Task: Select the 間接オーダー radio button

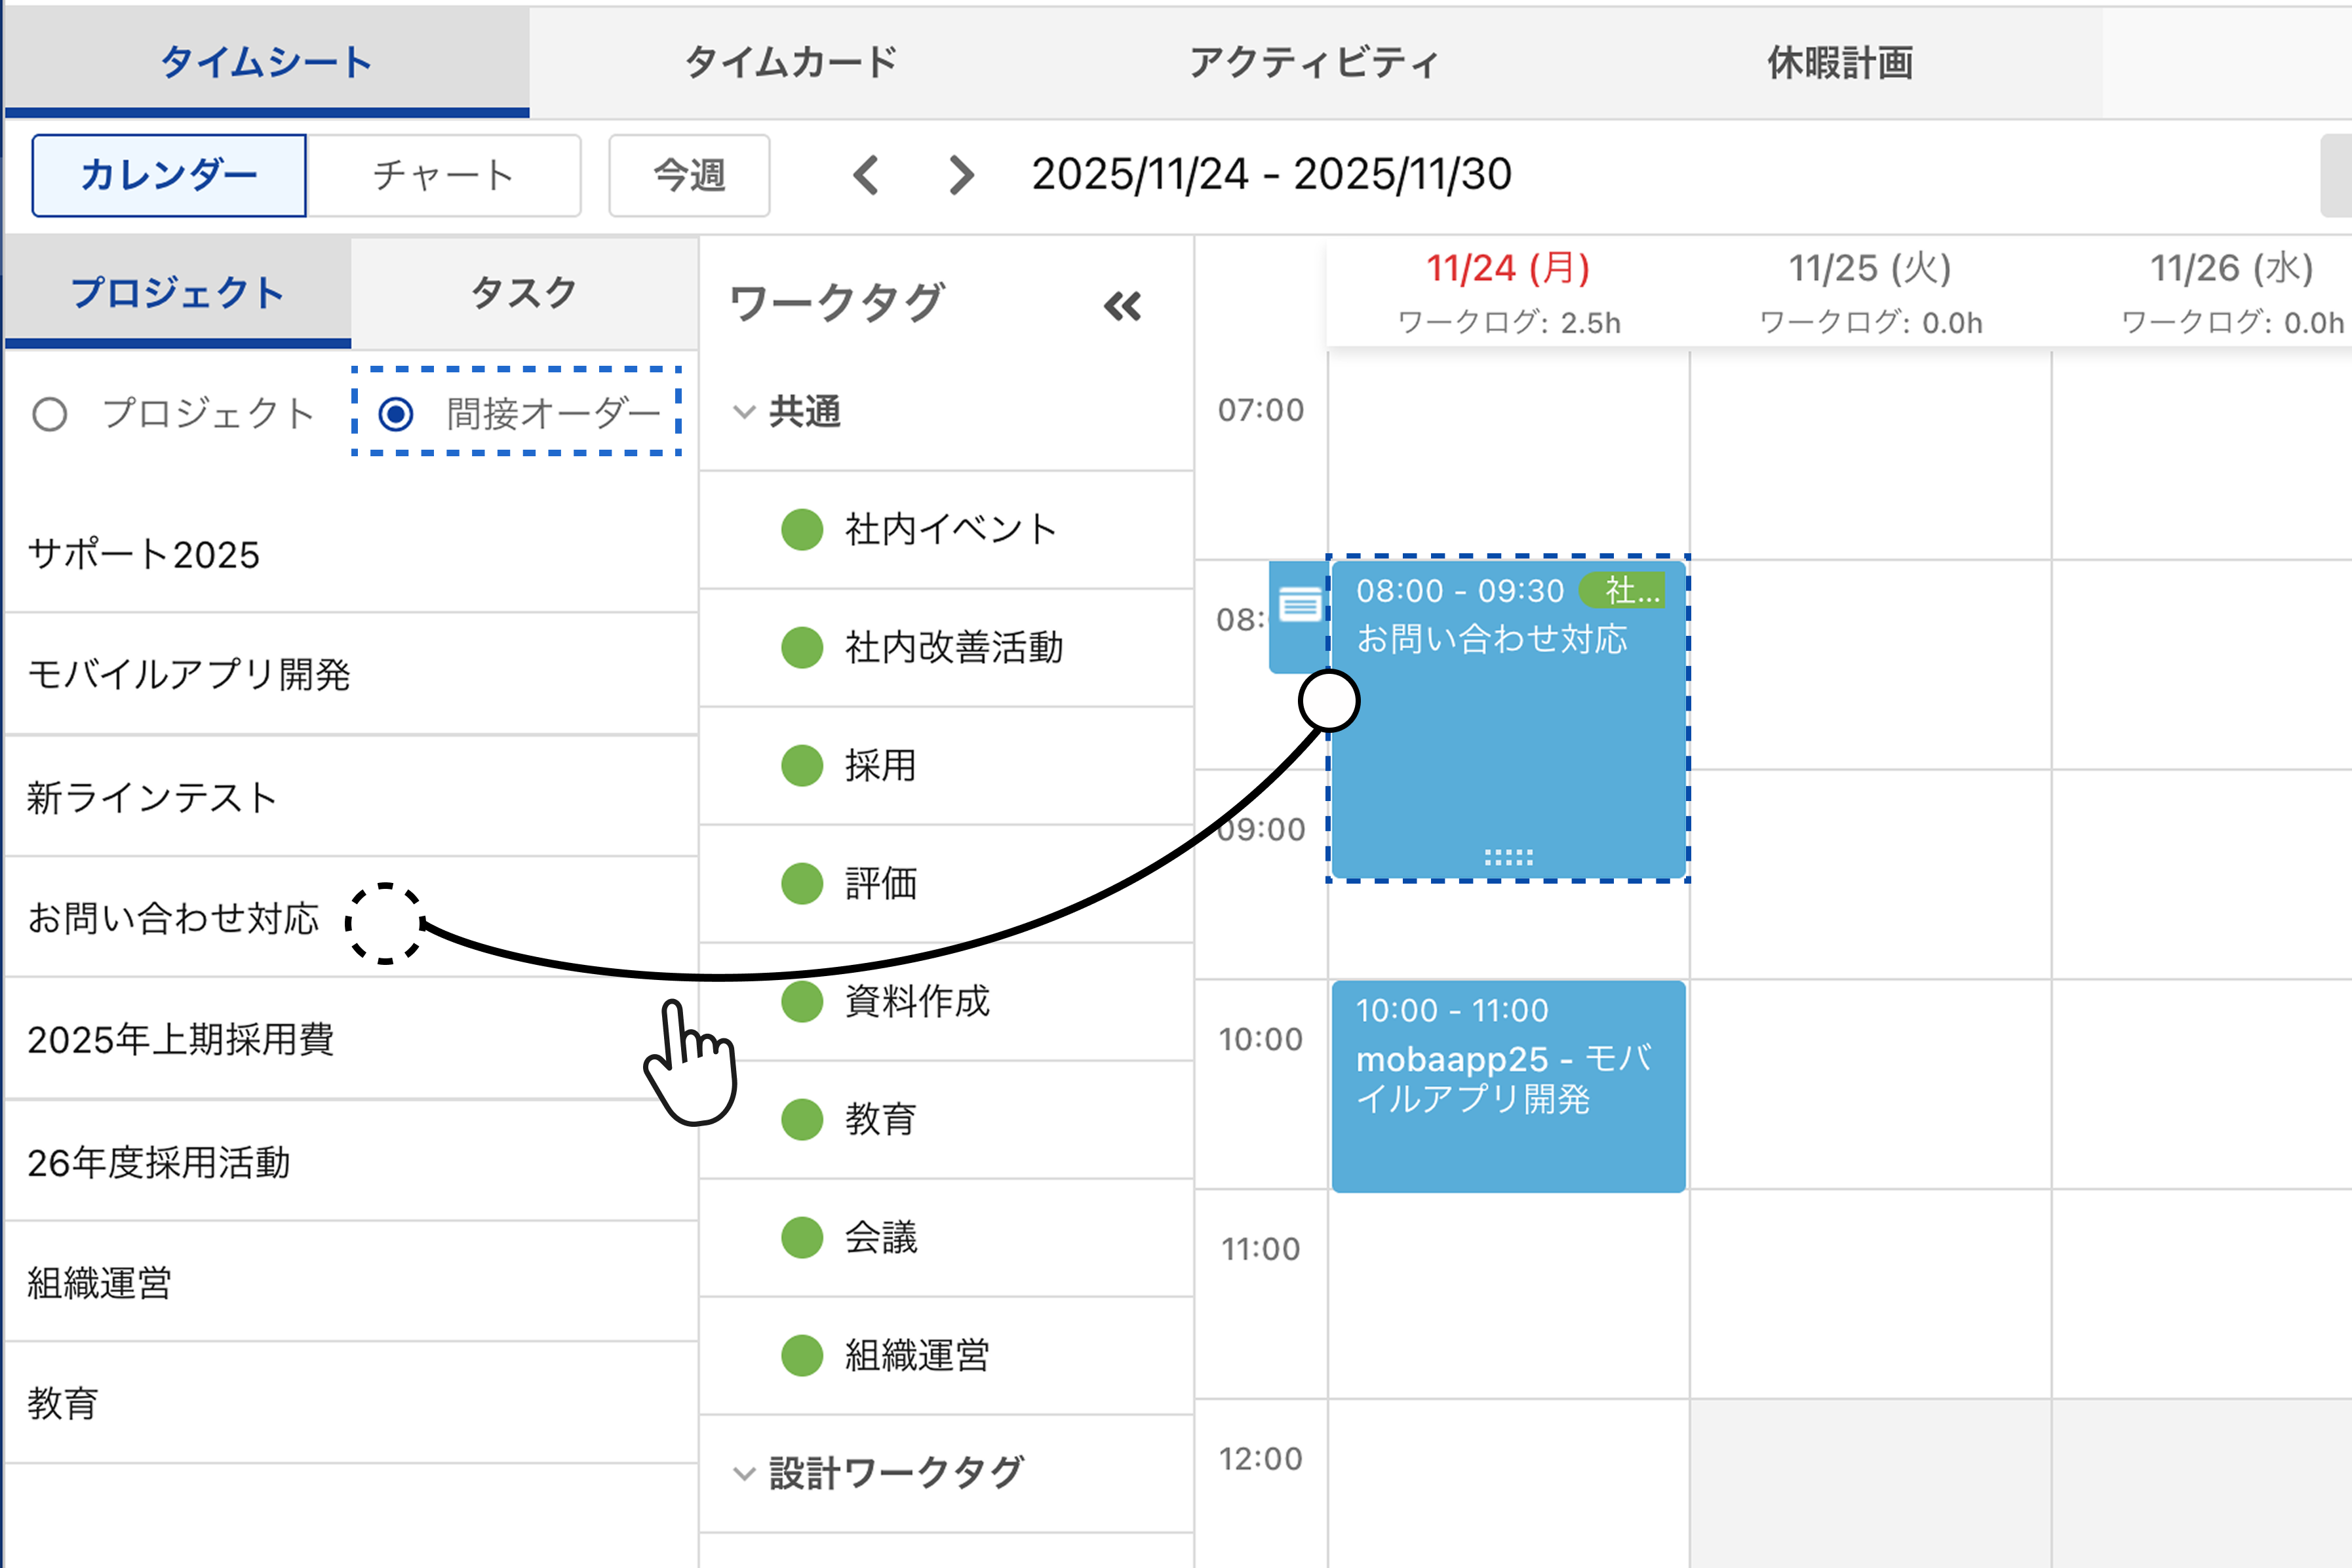Action: coord(396,414)
